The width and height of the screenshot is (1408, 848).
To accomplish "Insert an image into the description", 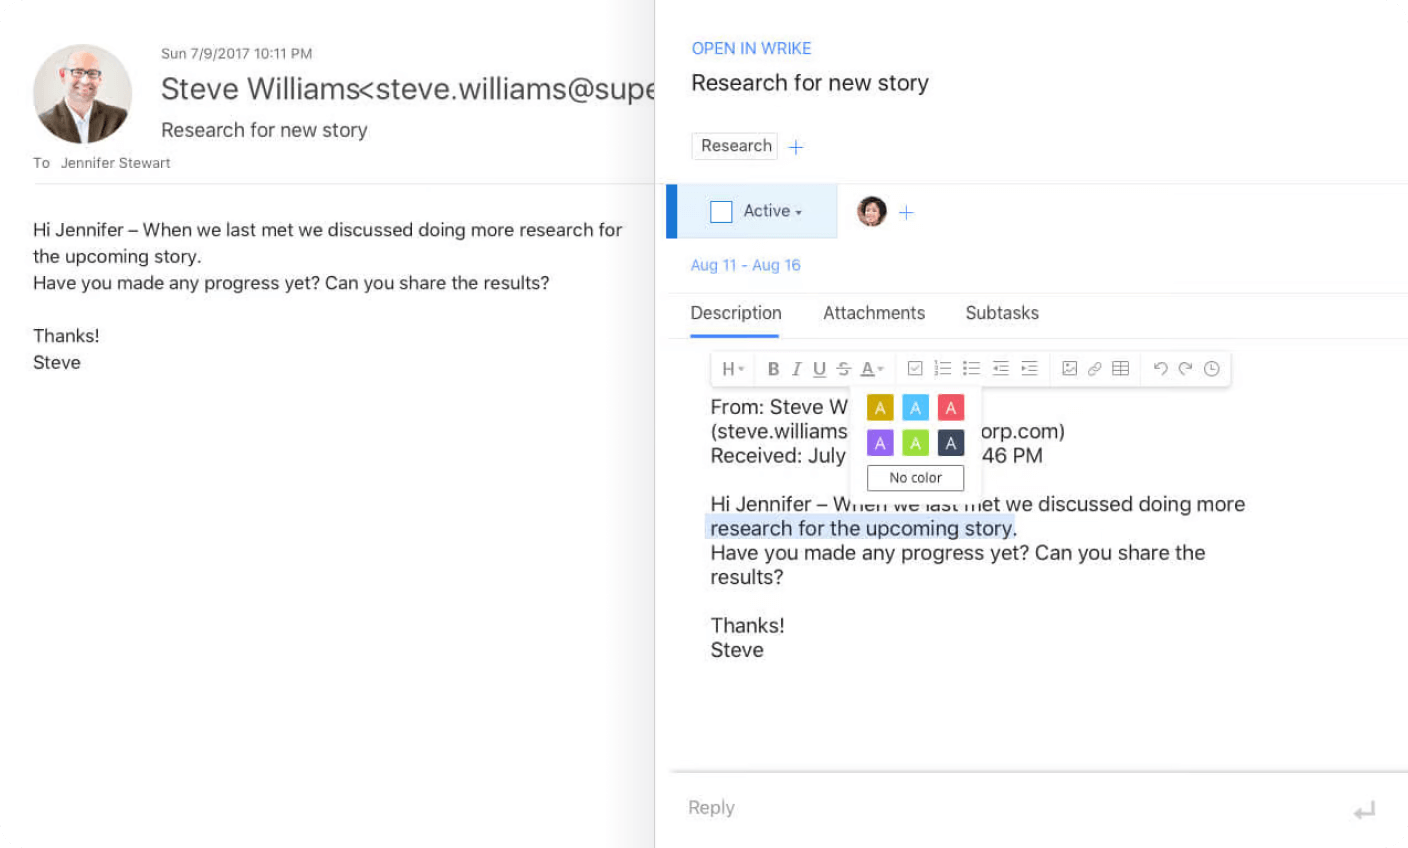I will (1069, 369).
